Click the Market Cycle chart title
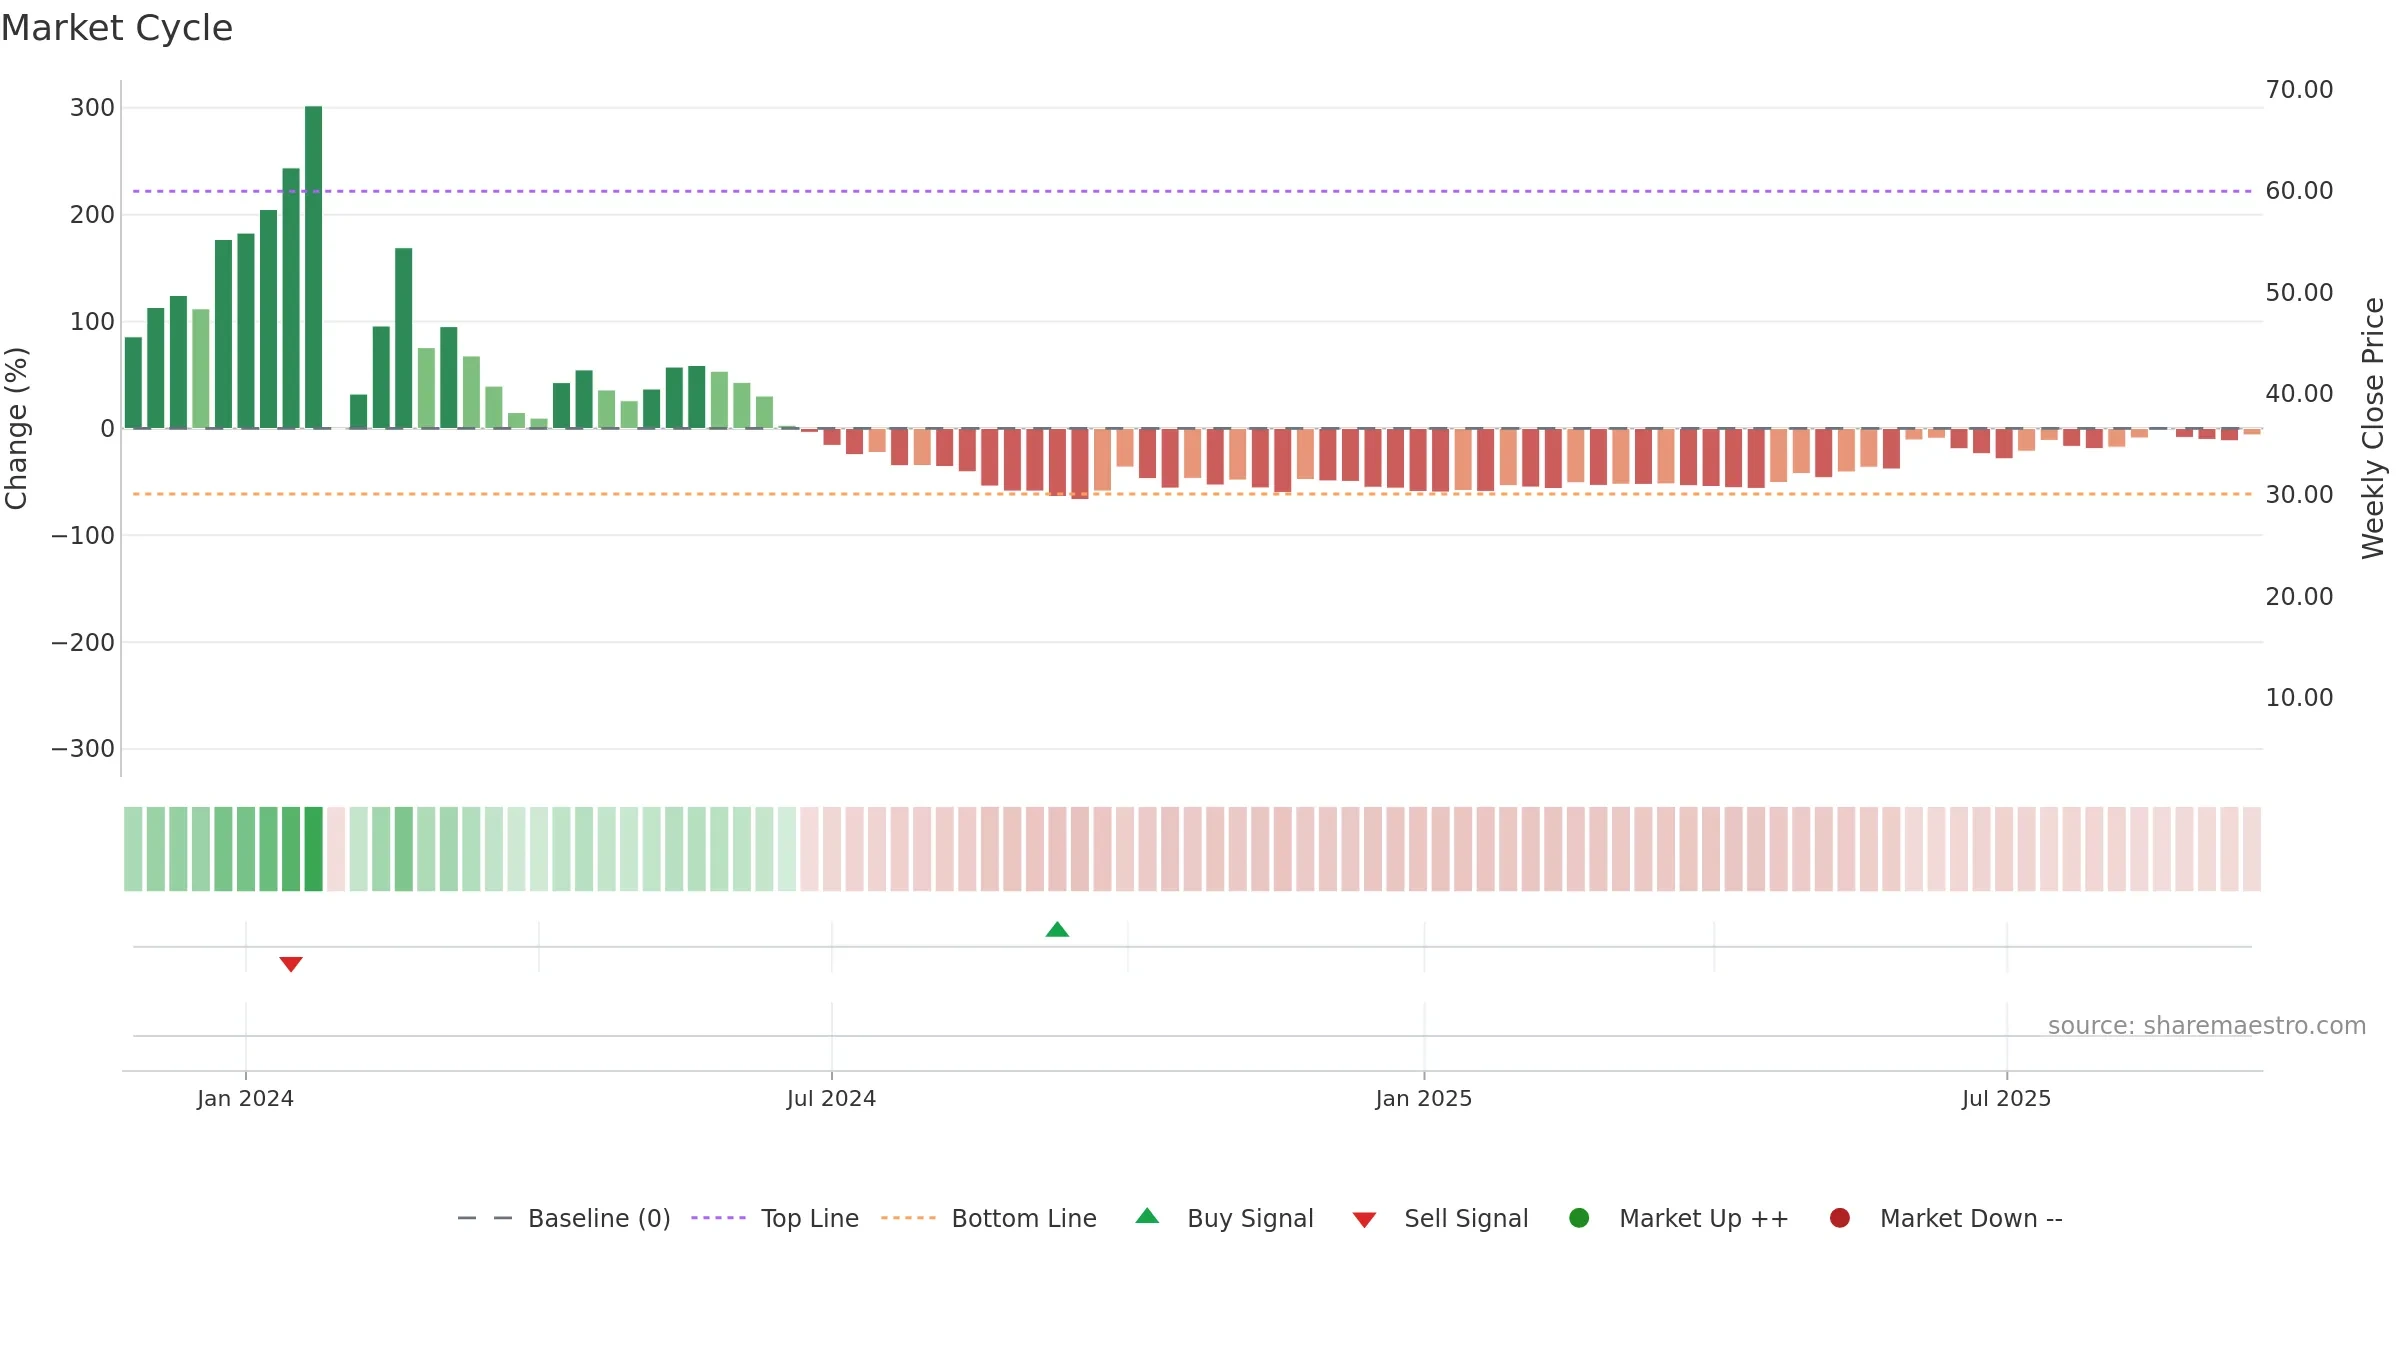2400x1350 pixels. click(117, 28)
